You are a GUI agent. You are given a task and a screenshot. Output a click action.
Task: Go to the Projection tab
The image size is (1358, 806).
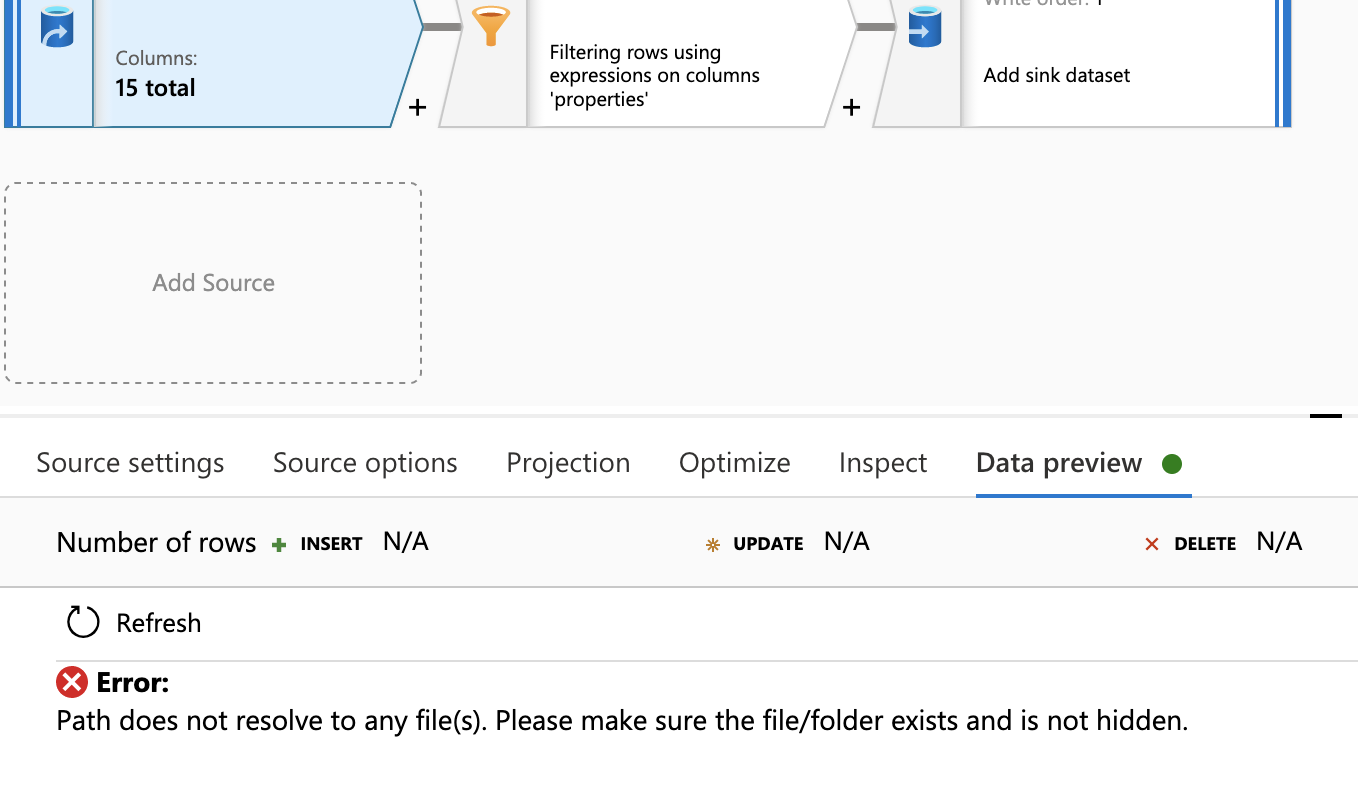pos(568,463)
